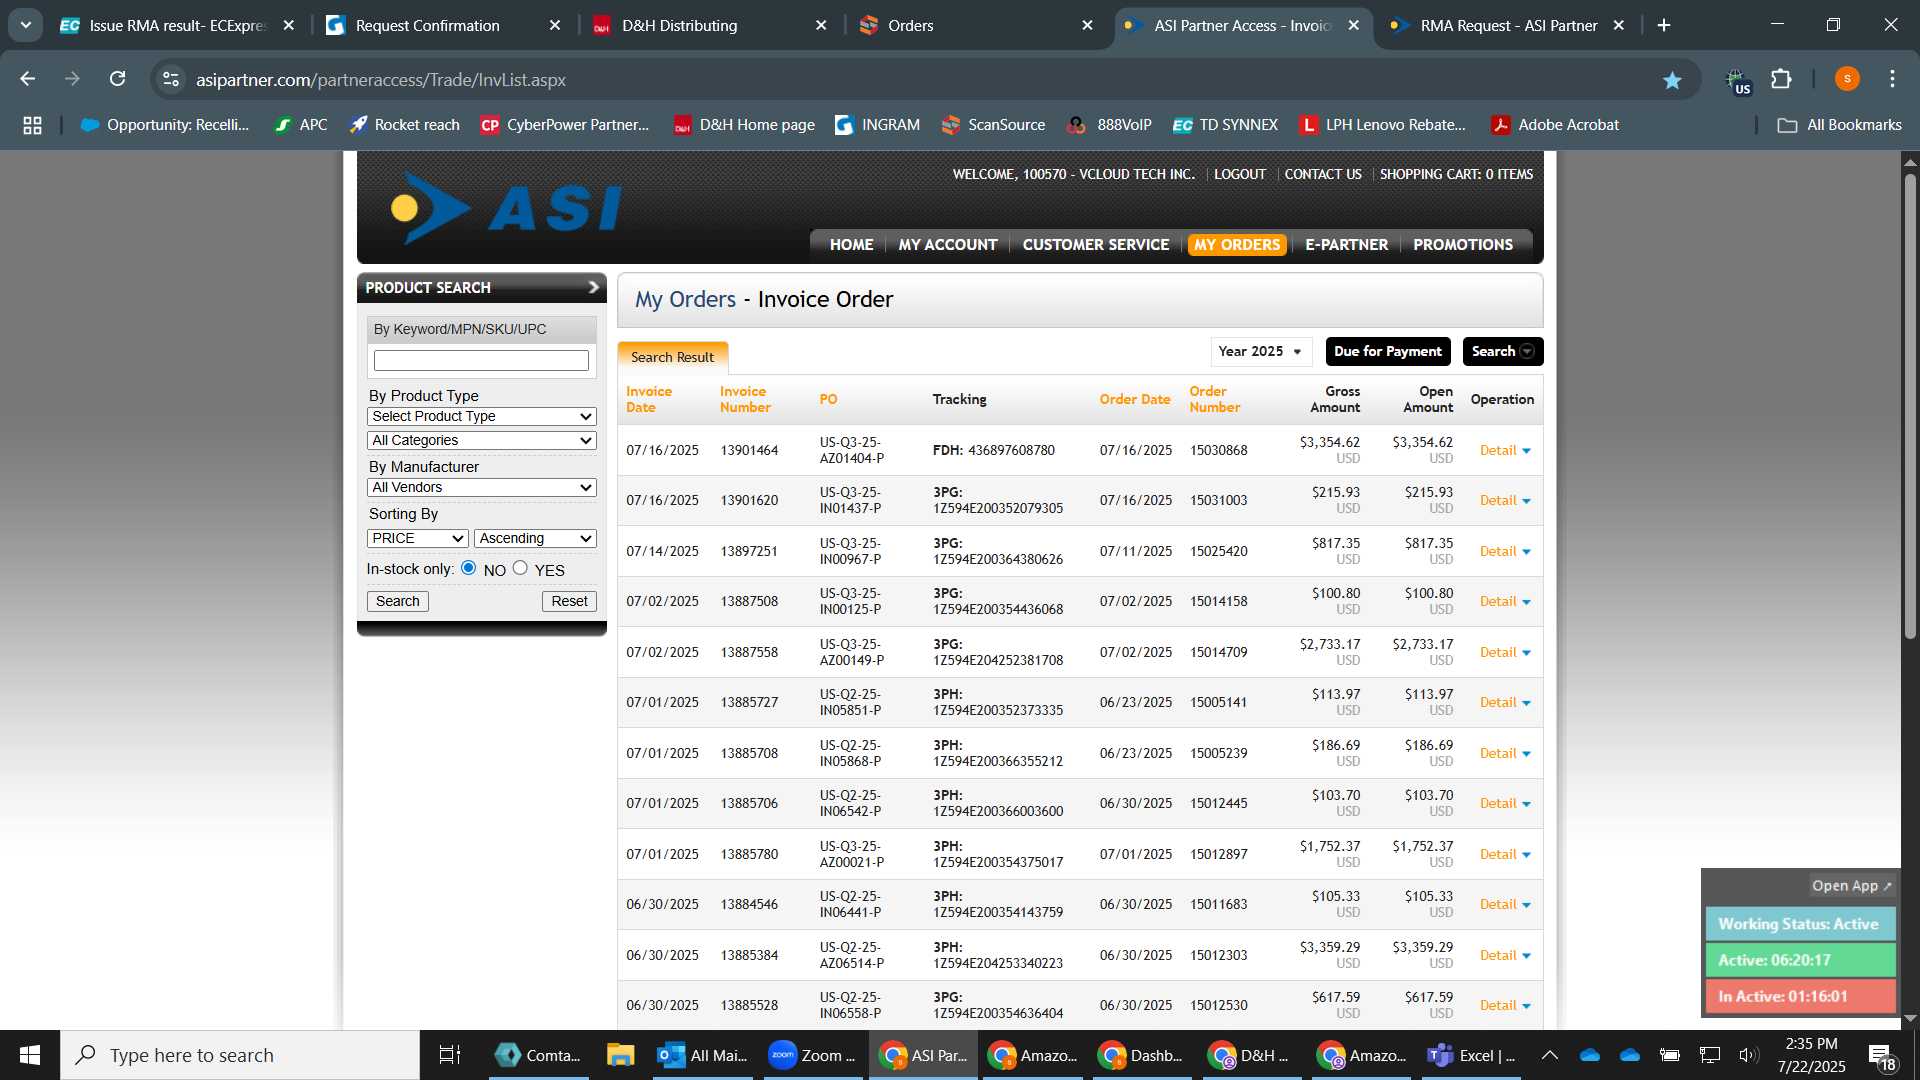Click the Open App button in tracker widget
The width and height of the screenshot is (1920, 1080).
(x=1852, y=886)
